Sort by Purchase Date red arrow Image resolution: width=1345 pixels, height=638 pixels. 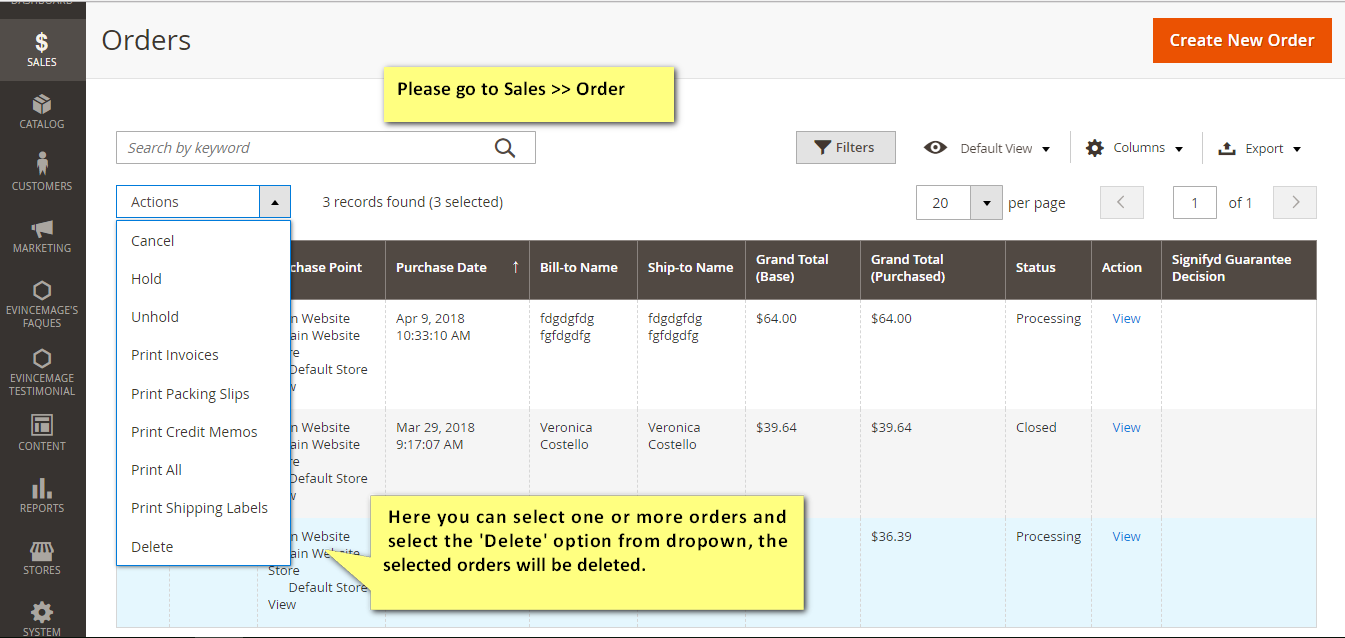click(516, 267)
